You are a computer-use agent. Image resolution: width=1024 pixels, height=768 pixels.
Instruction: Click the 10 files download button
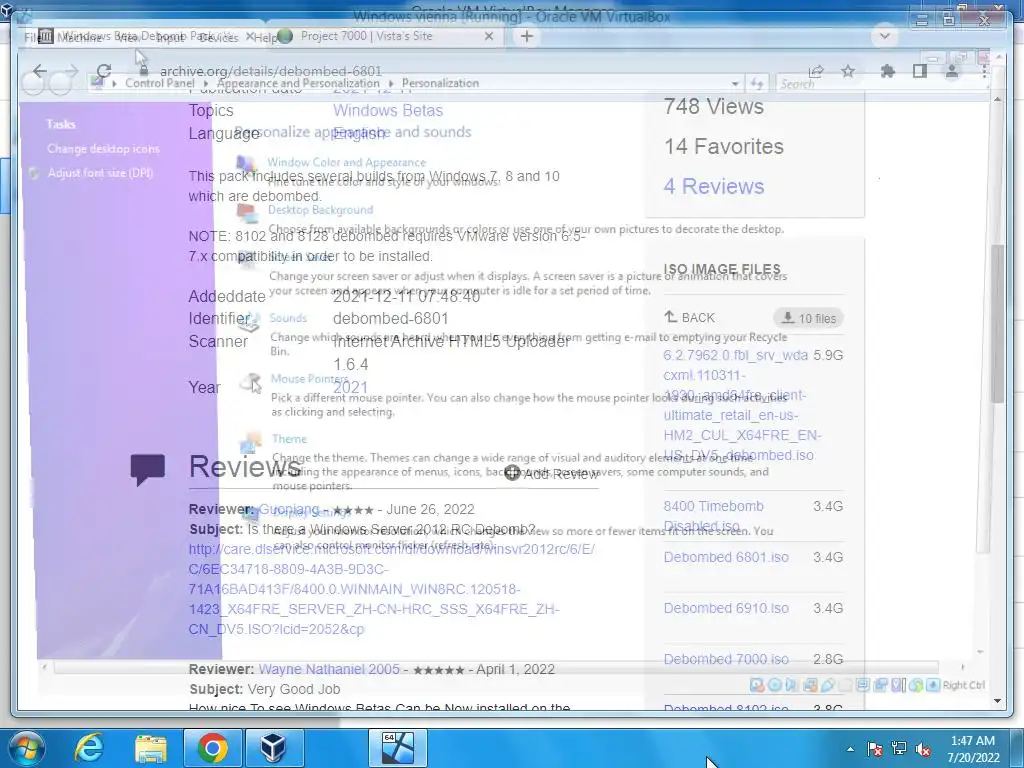(808, 318)
